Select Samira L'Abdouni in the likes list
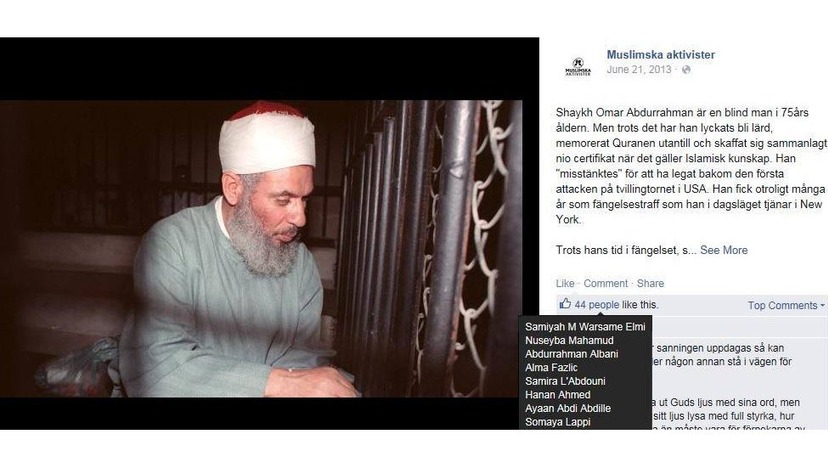 (x=565, y=381)
